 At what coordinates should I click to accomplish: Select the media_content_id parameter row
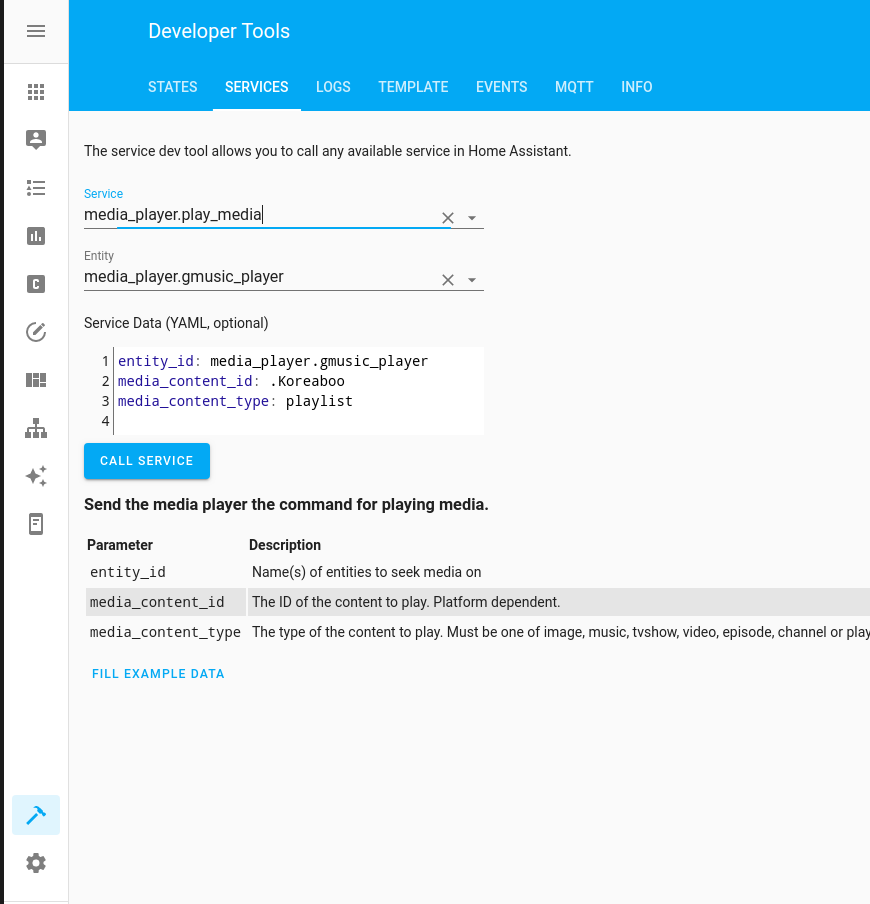point(477,602)
